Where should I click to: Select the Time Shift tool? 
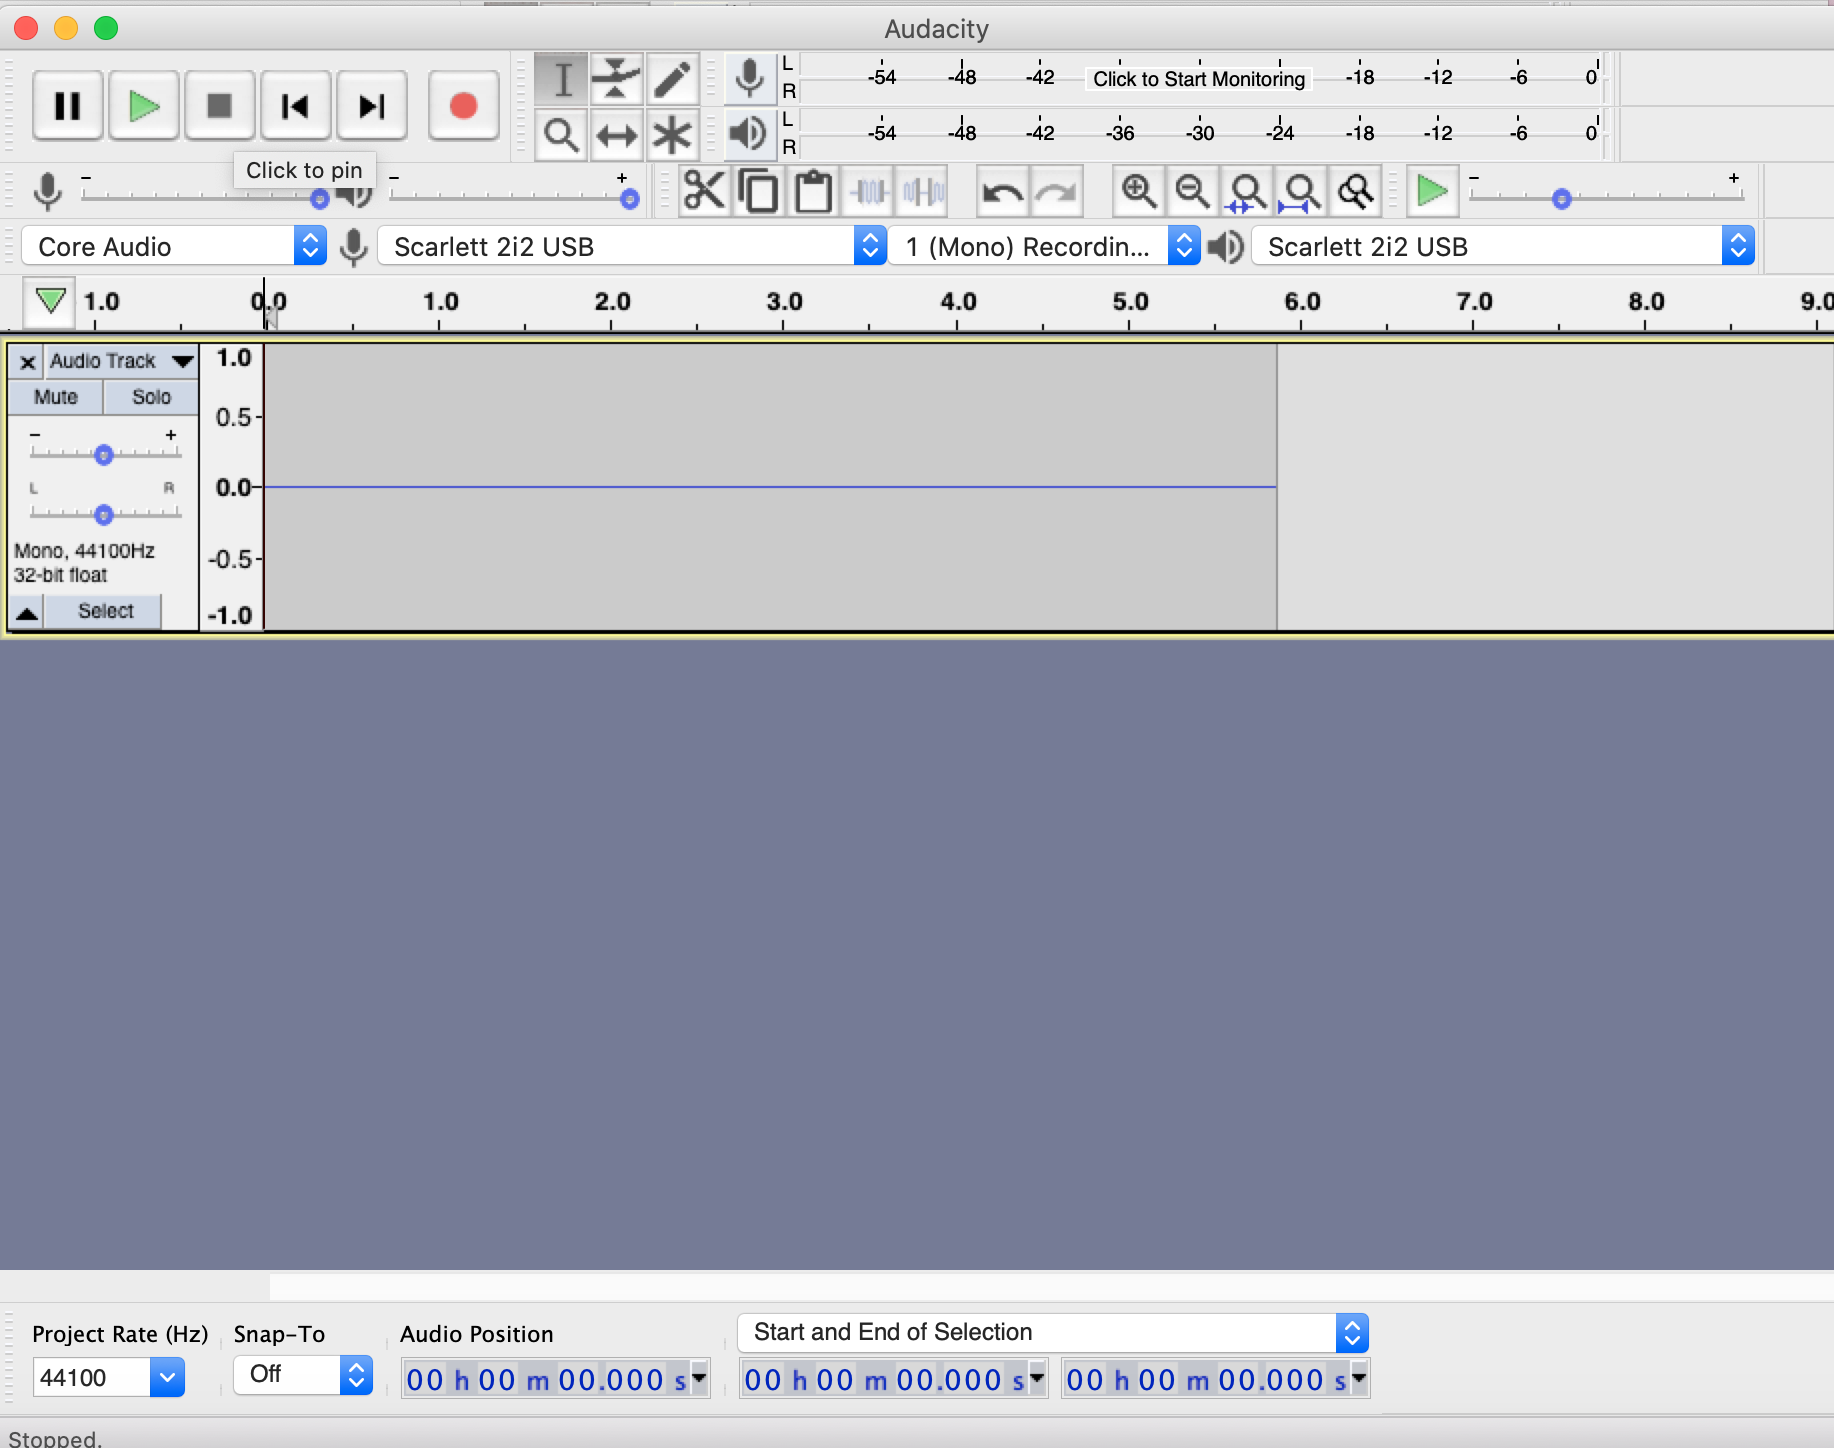pos(617,134)
